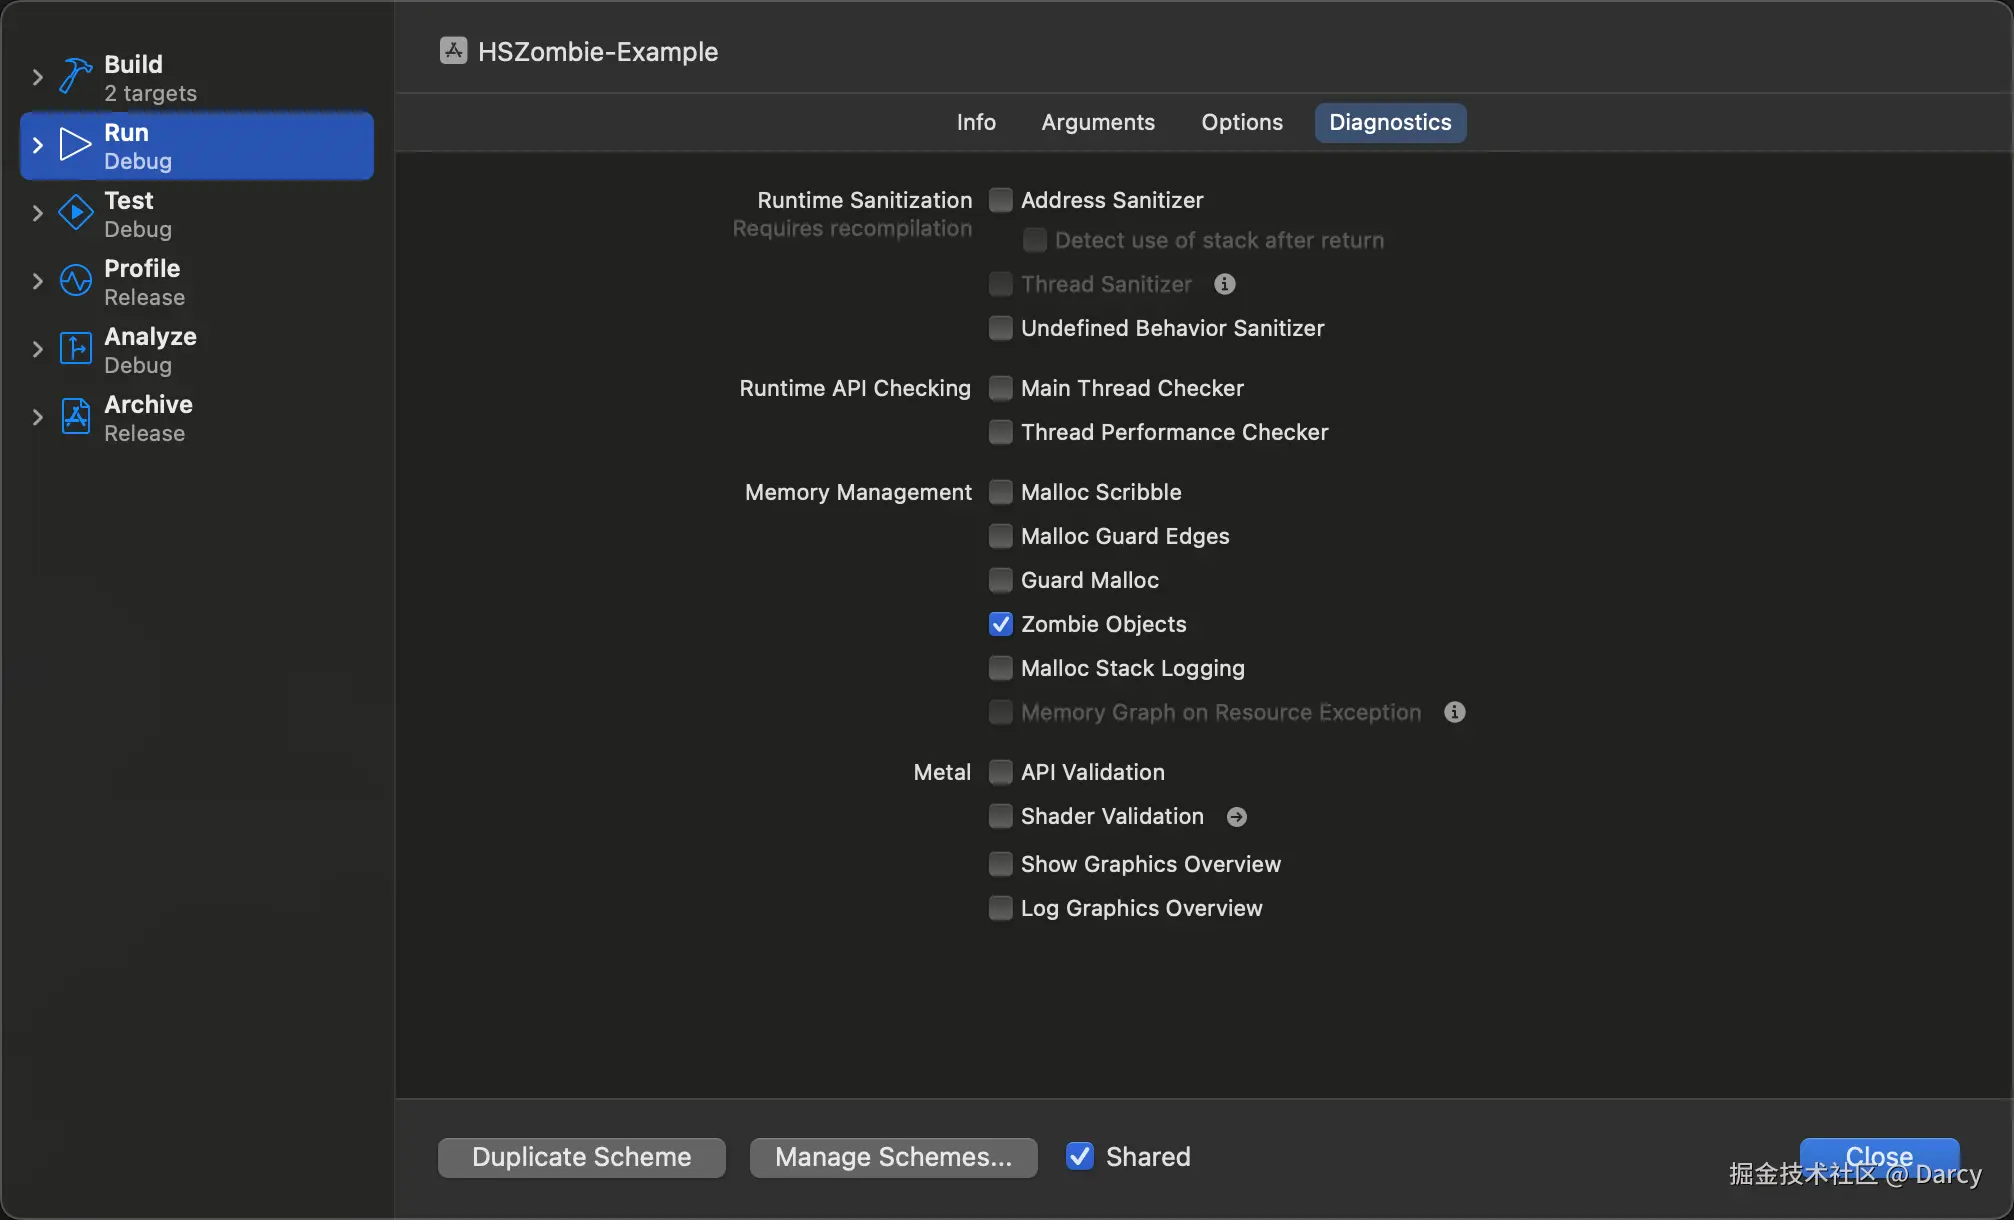The width and height of the screenshot is (2014, 1220).
Task: Click the Test diamond play icon
Action: coord(75,213)
